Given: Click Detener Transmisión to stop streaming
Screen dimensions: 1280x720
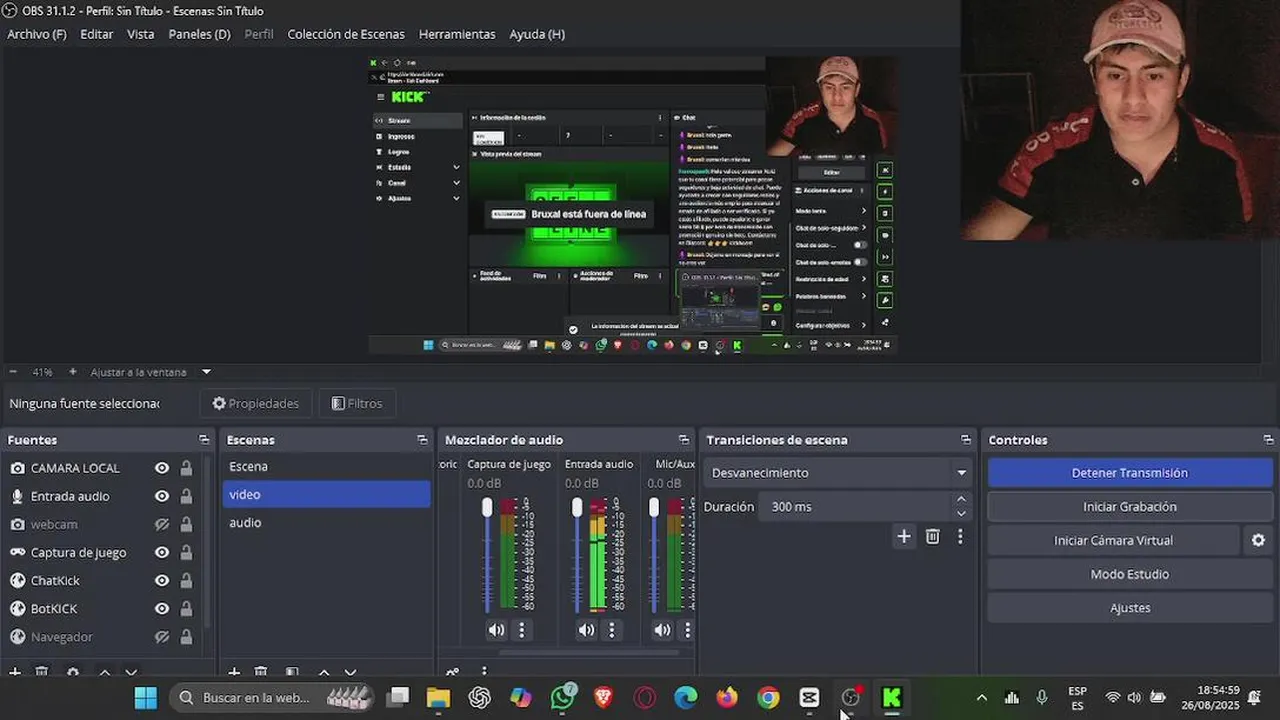Looking at the screenshot, I should pos(1130,473).
